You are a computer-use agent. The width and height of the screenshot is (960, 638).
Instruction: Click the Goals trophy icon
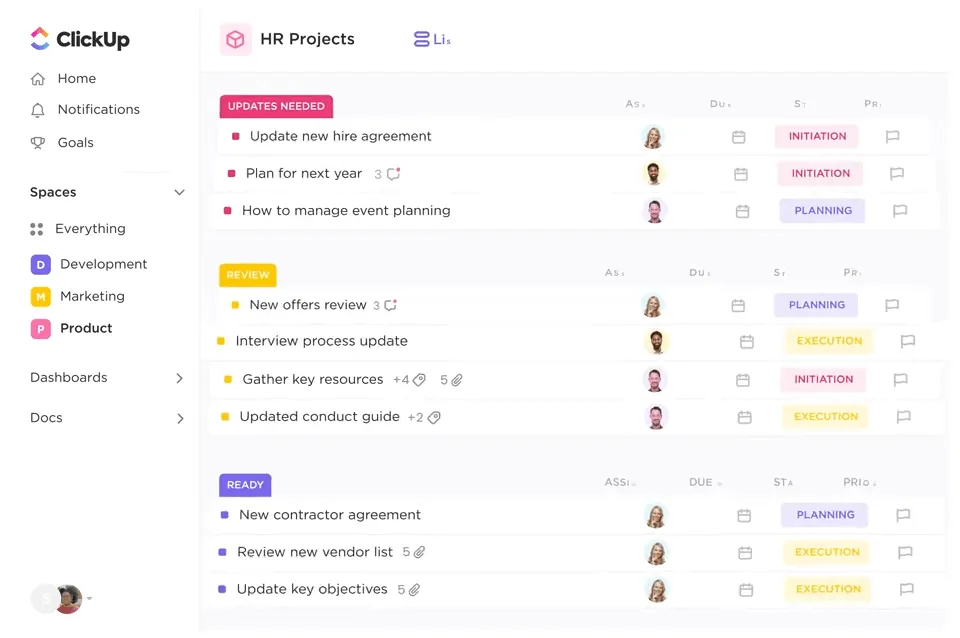click(38, 143)
